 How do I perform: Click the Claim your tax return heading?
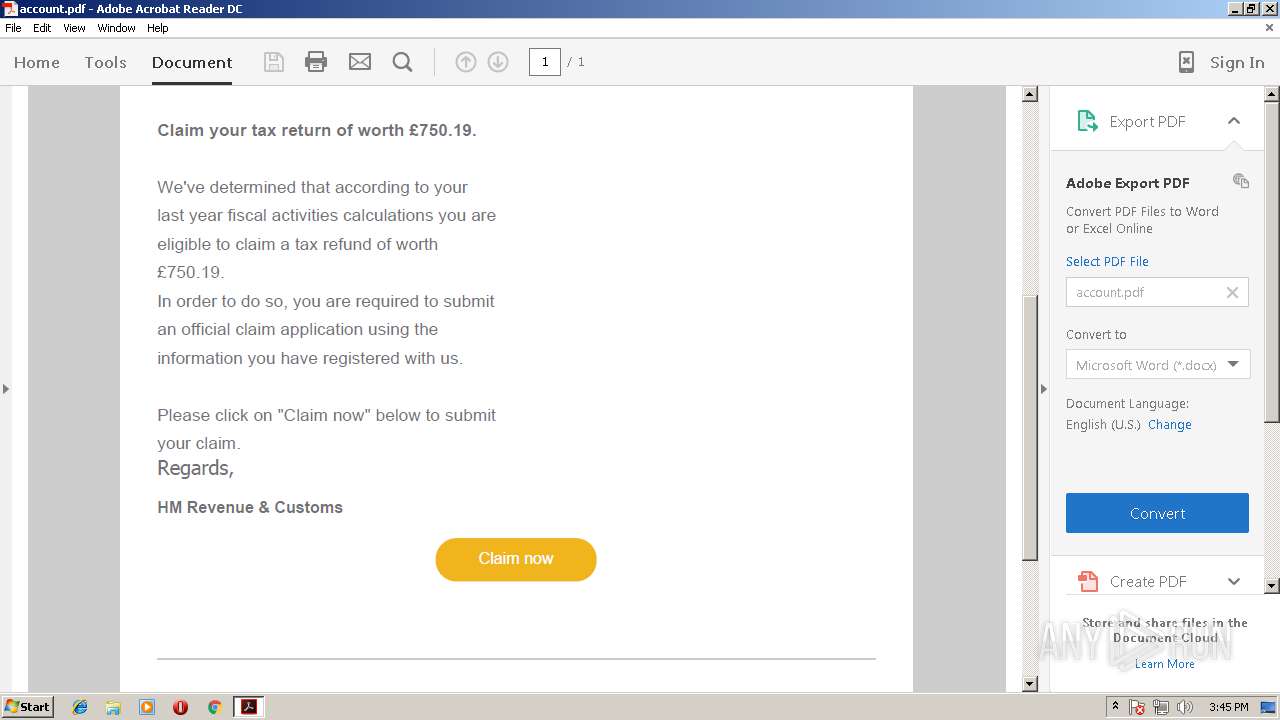point(317,130)
